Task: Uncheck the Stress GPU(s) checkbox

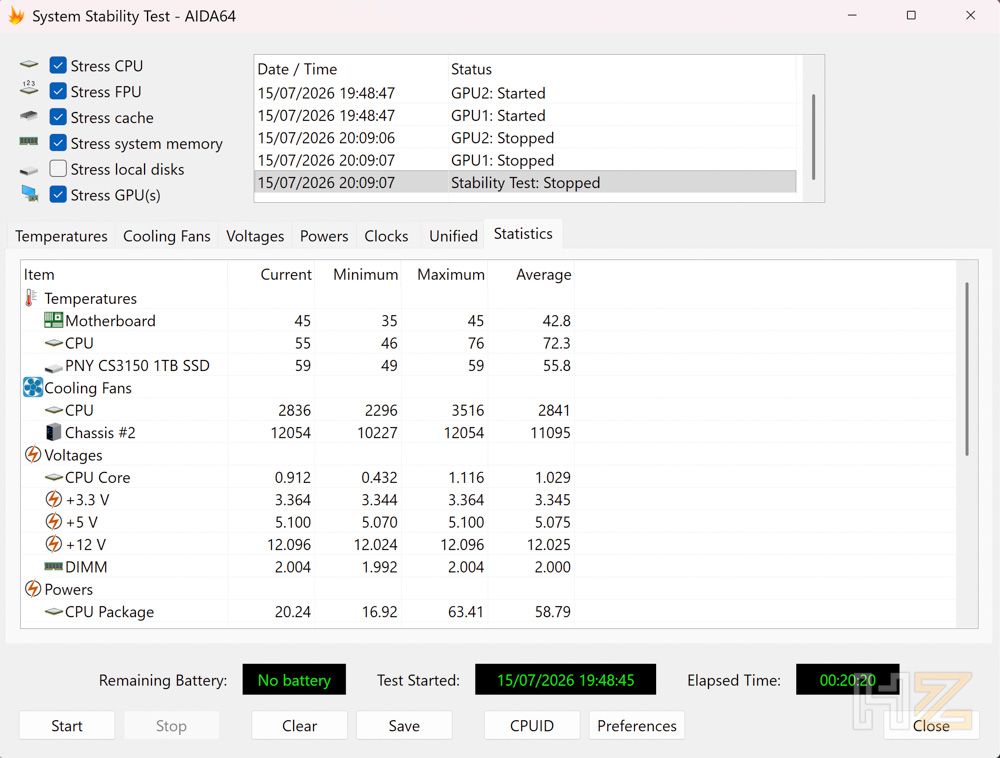Action: [x=58, y=194]
